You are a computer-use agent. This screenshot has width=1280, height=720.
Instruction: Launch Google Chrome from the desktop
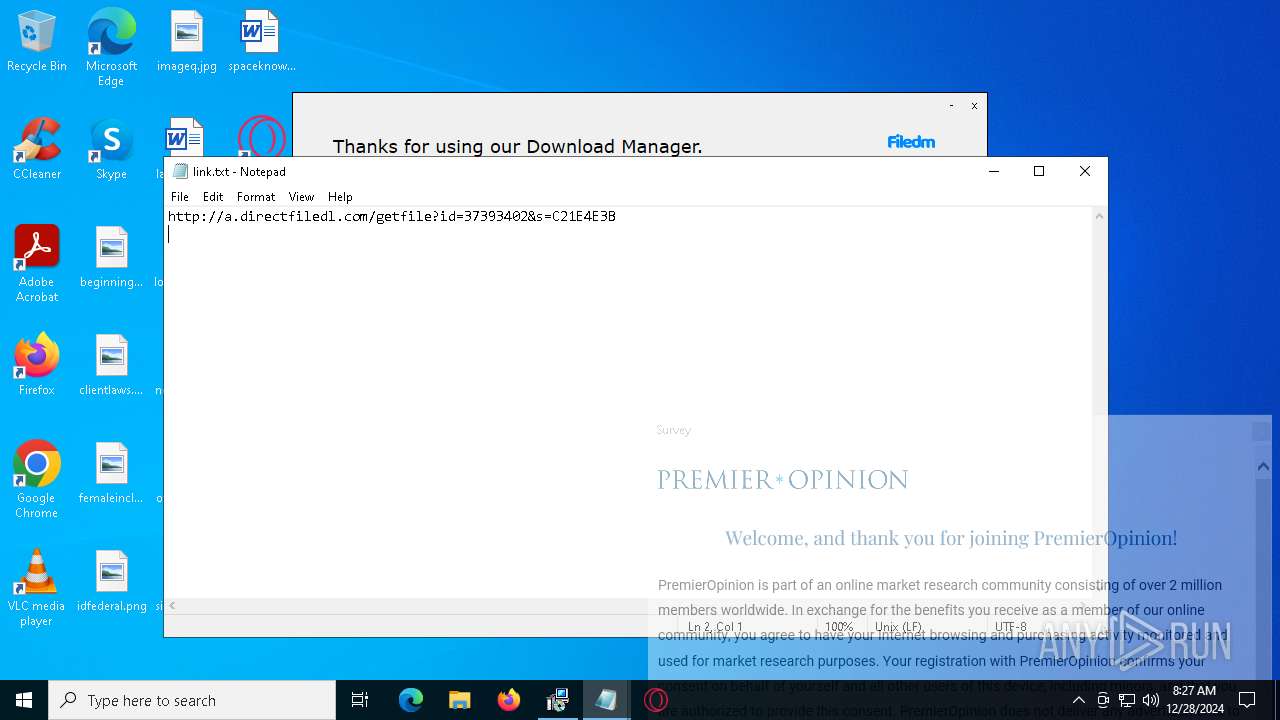pos(37,480)
